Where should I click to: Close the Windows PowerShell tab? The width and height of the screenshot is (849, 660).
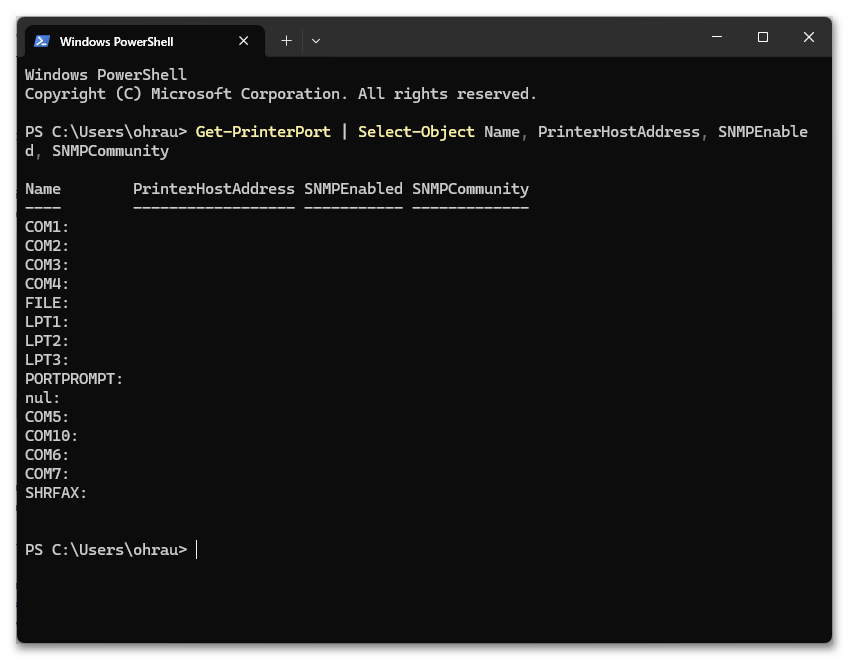tap(244, 41)
